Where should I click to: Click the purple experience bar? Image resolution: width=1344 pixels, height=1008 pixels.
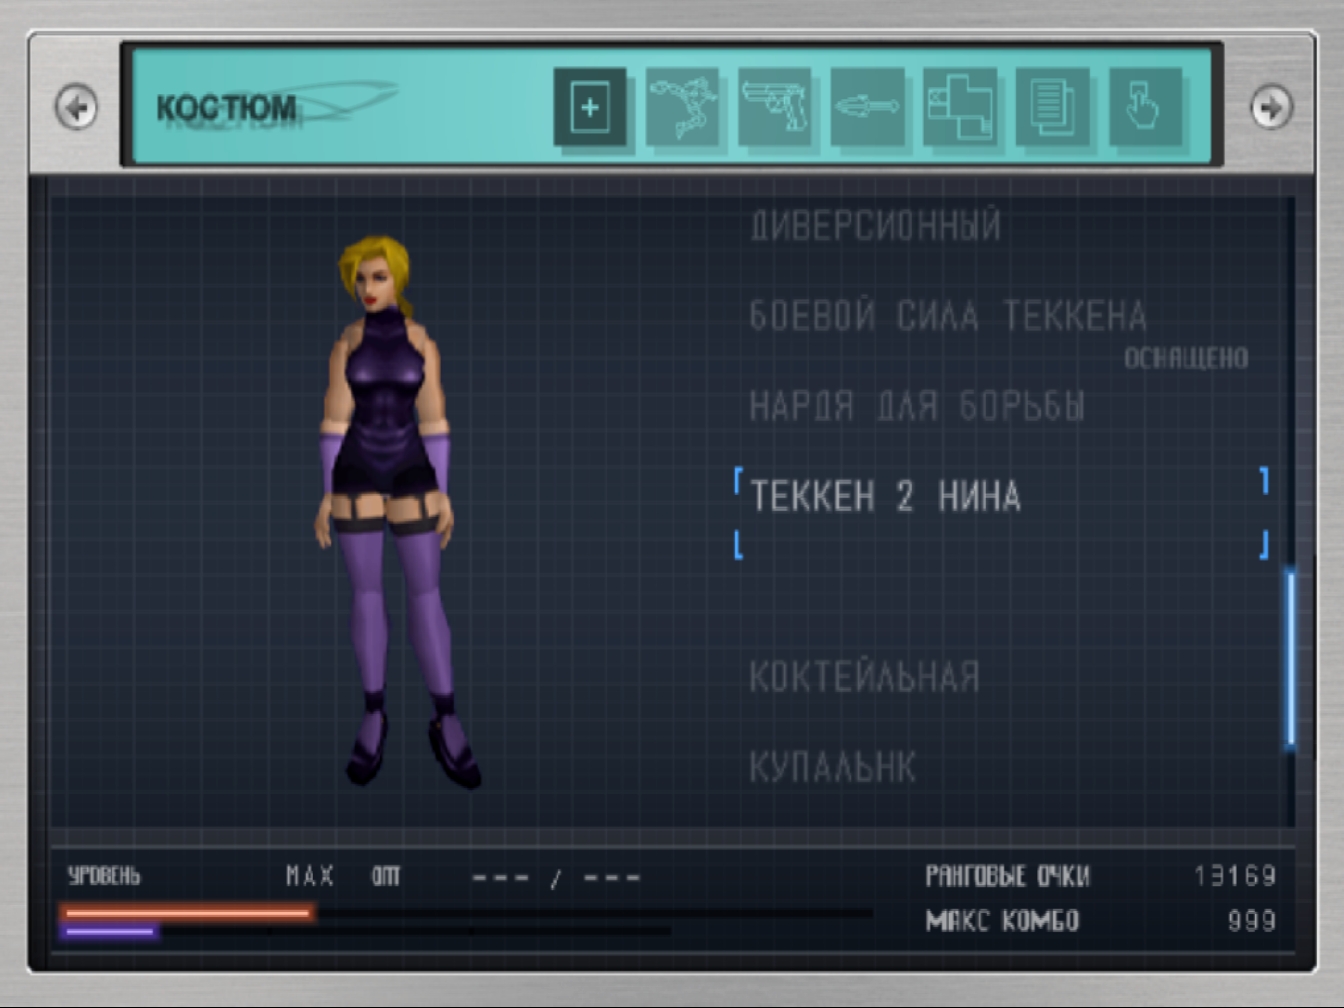coord(110,932)
